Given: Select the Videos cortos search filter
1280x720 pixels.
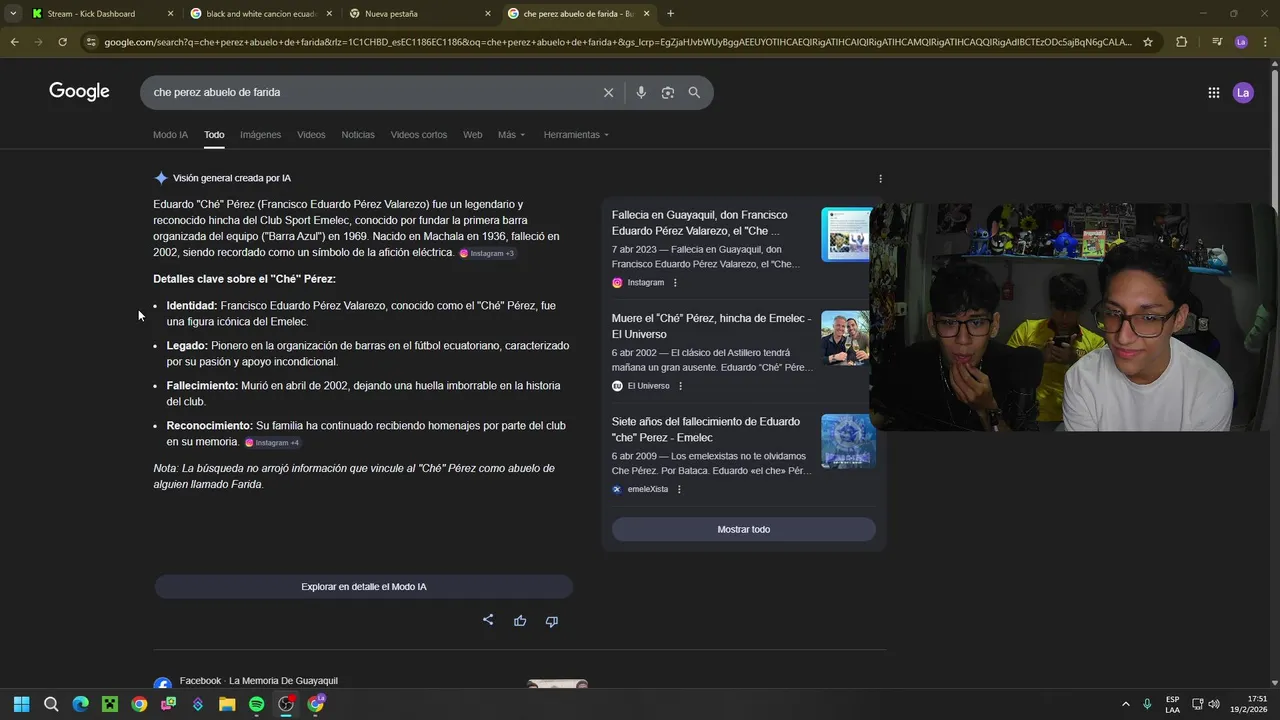Looking at the screenshot, I should click(419, 135).
